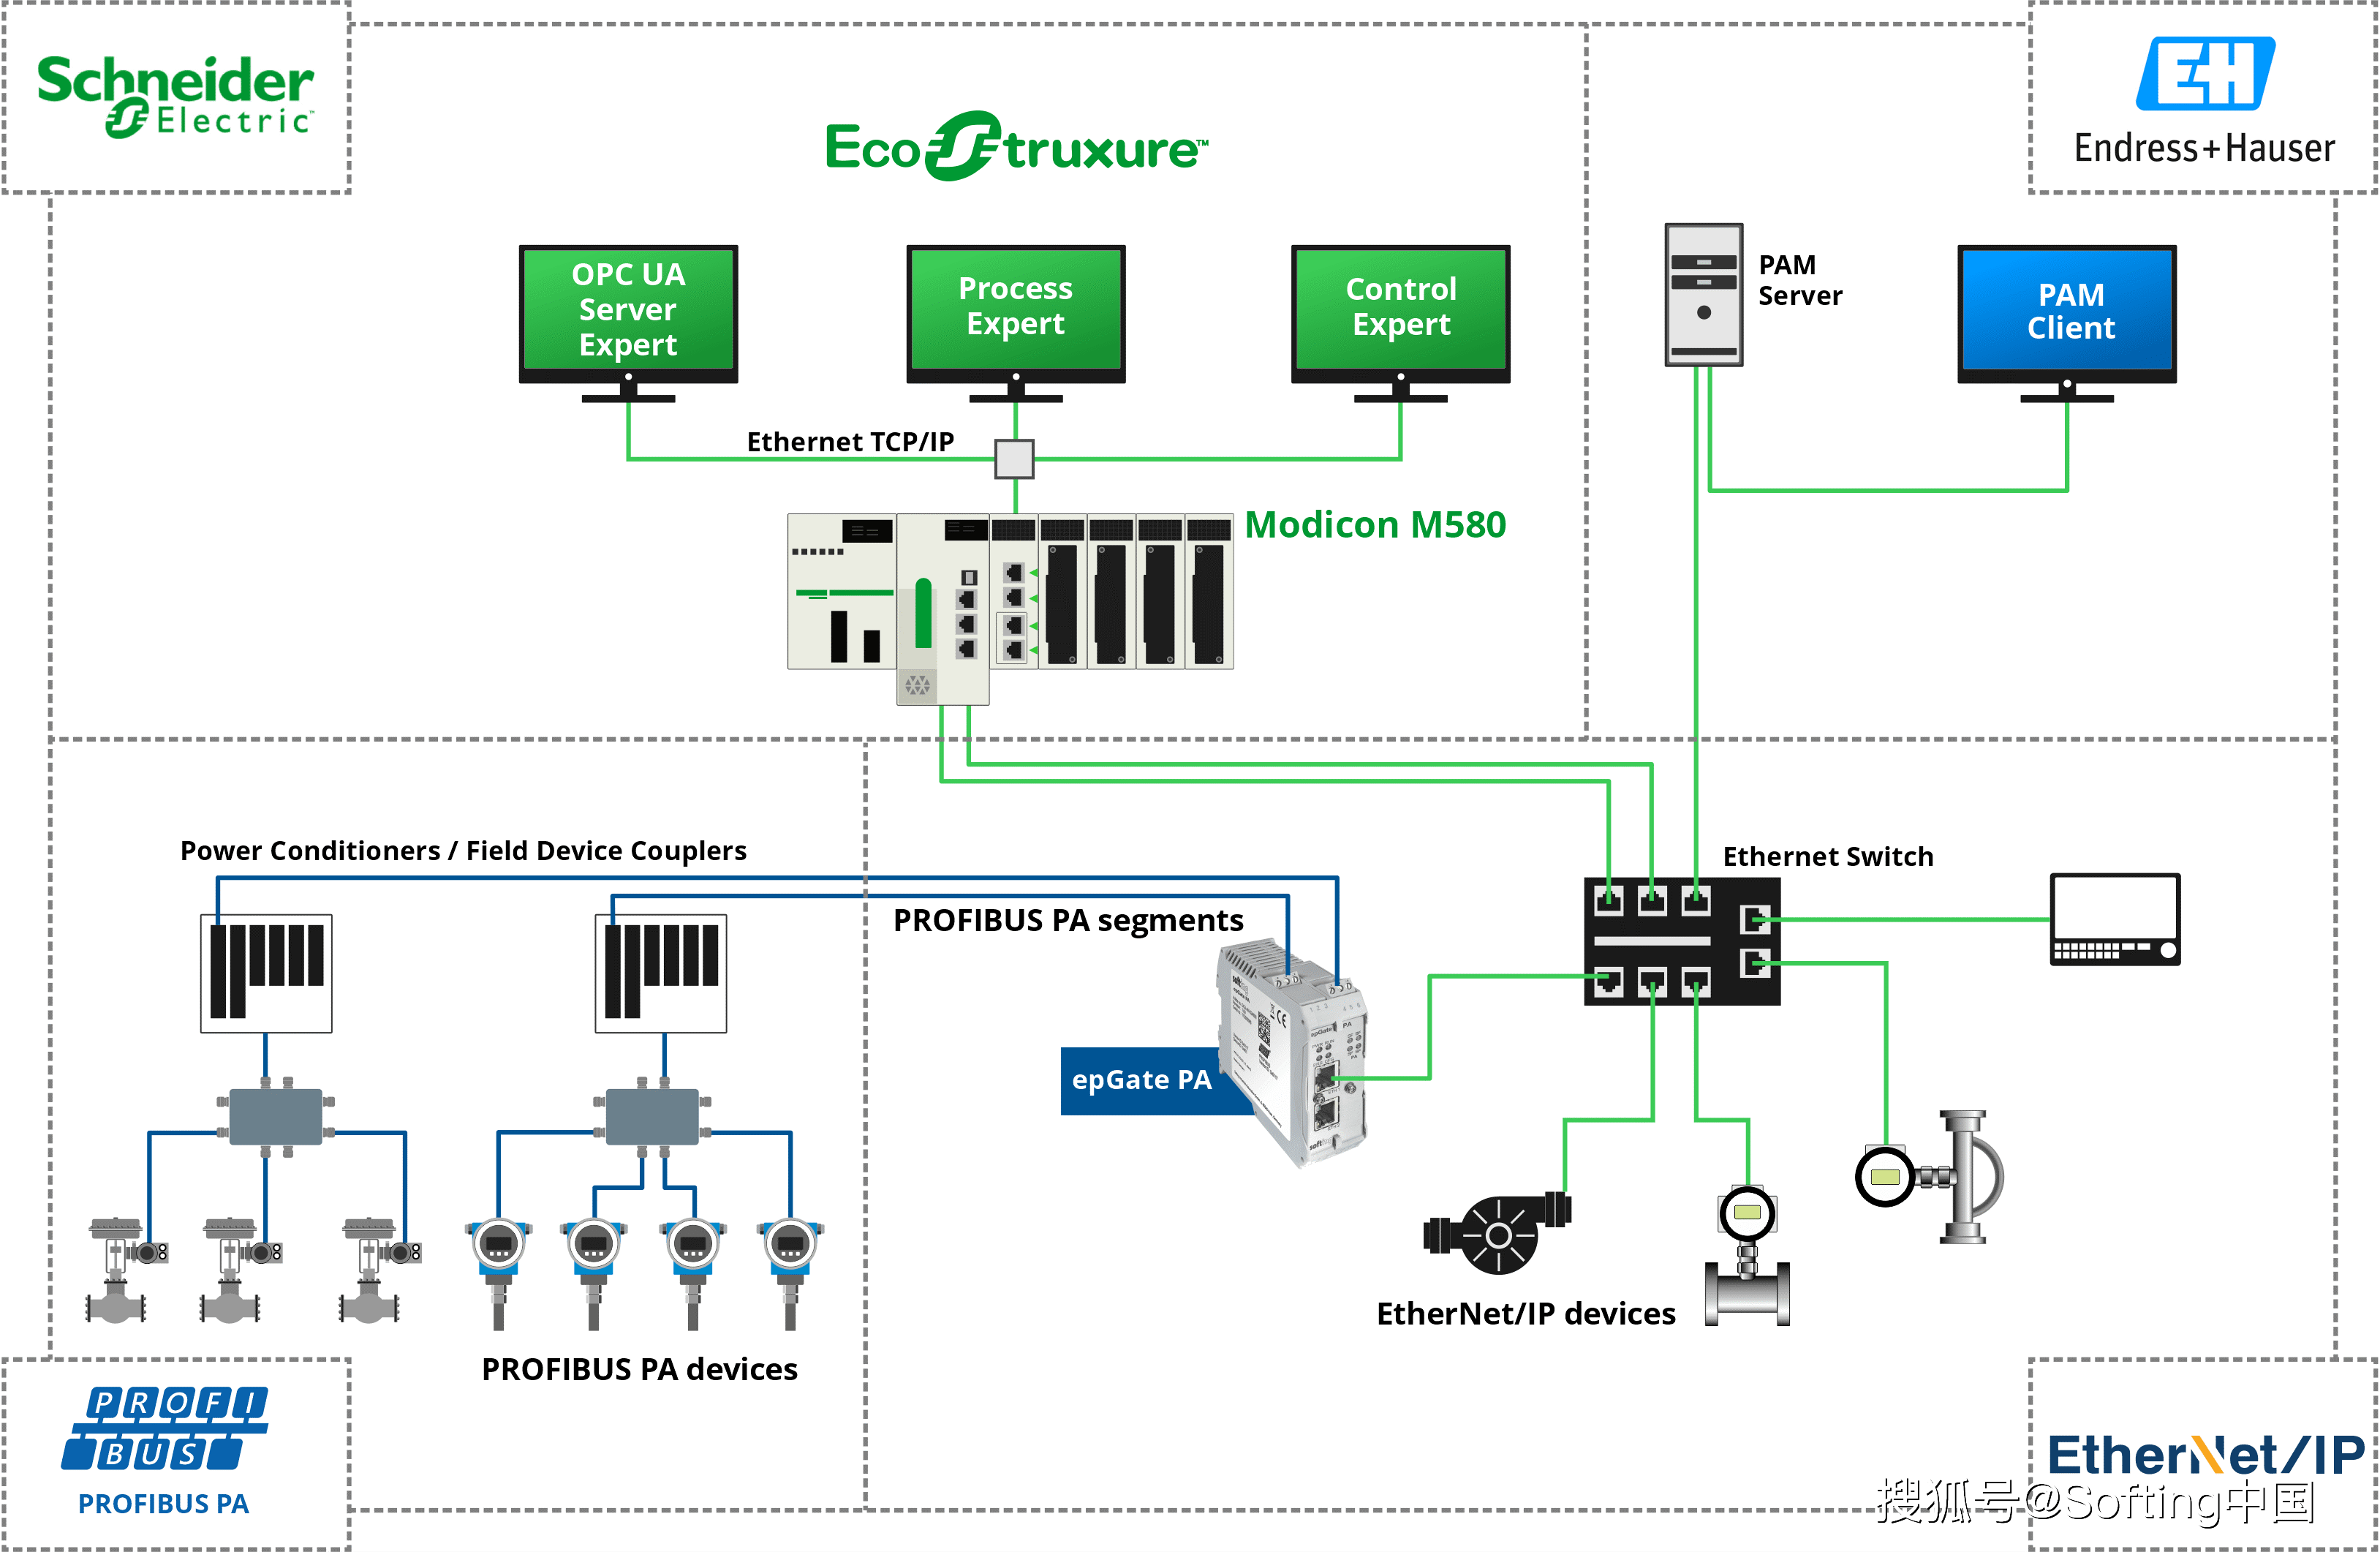The image size is (2380, 1552).
Task: Click the leftmost blue PA transmitter
Action: 499,1274
